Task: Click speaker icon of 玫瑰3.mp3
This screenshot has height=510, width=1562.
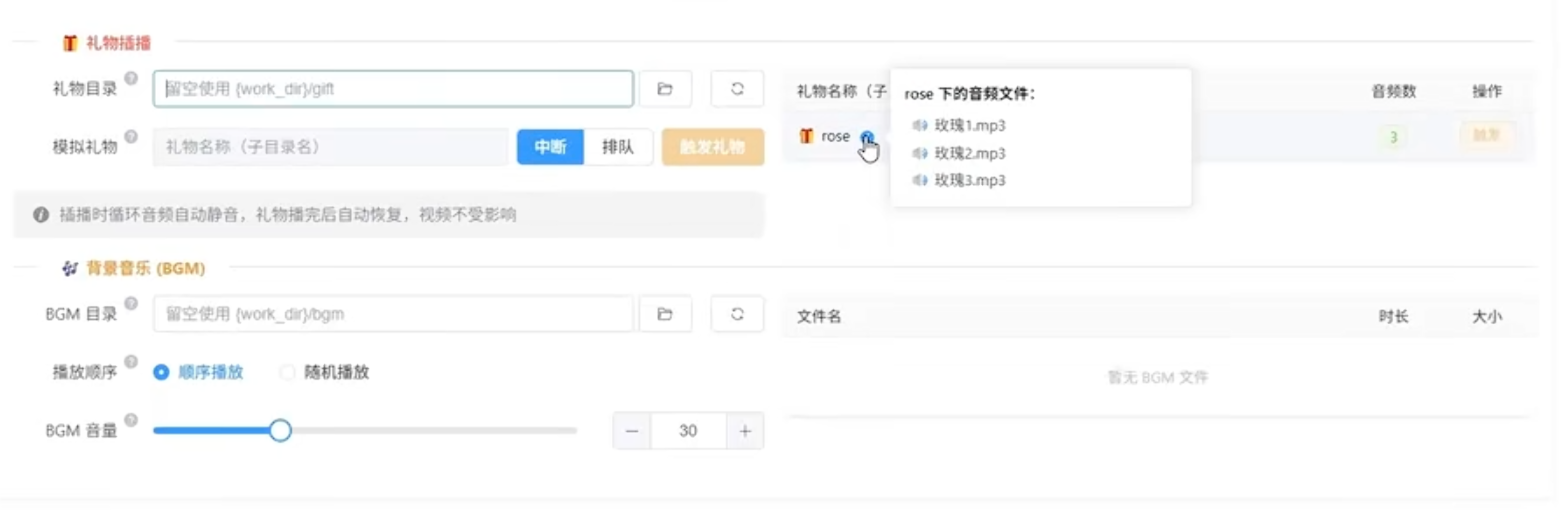Action: [920, 180]
